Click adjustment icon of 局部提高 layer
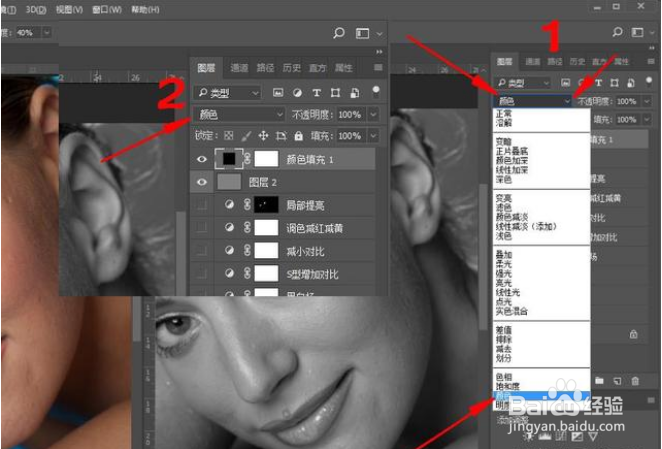 [229, 205]
